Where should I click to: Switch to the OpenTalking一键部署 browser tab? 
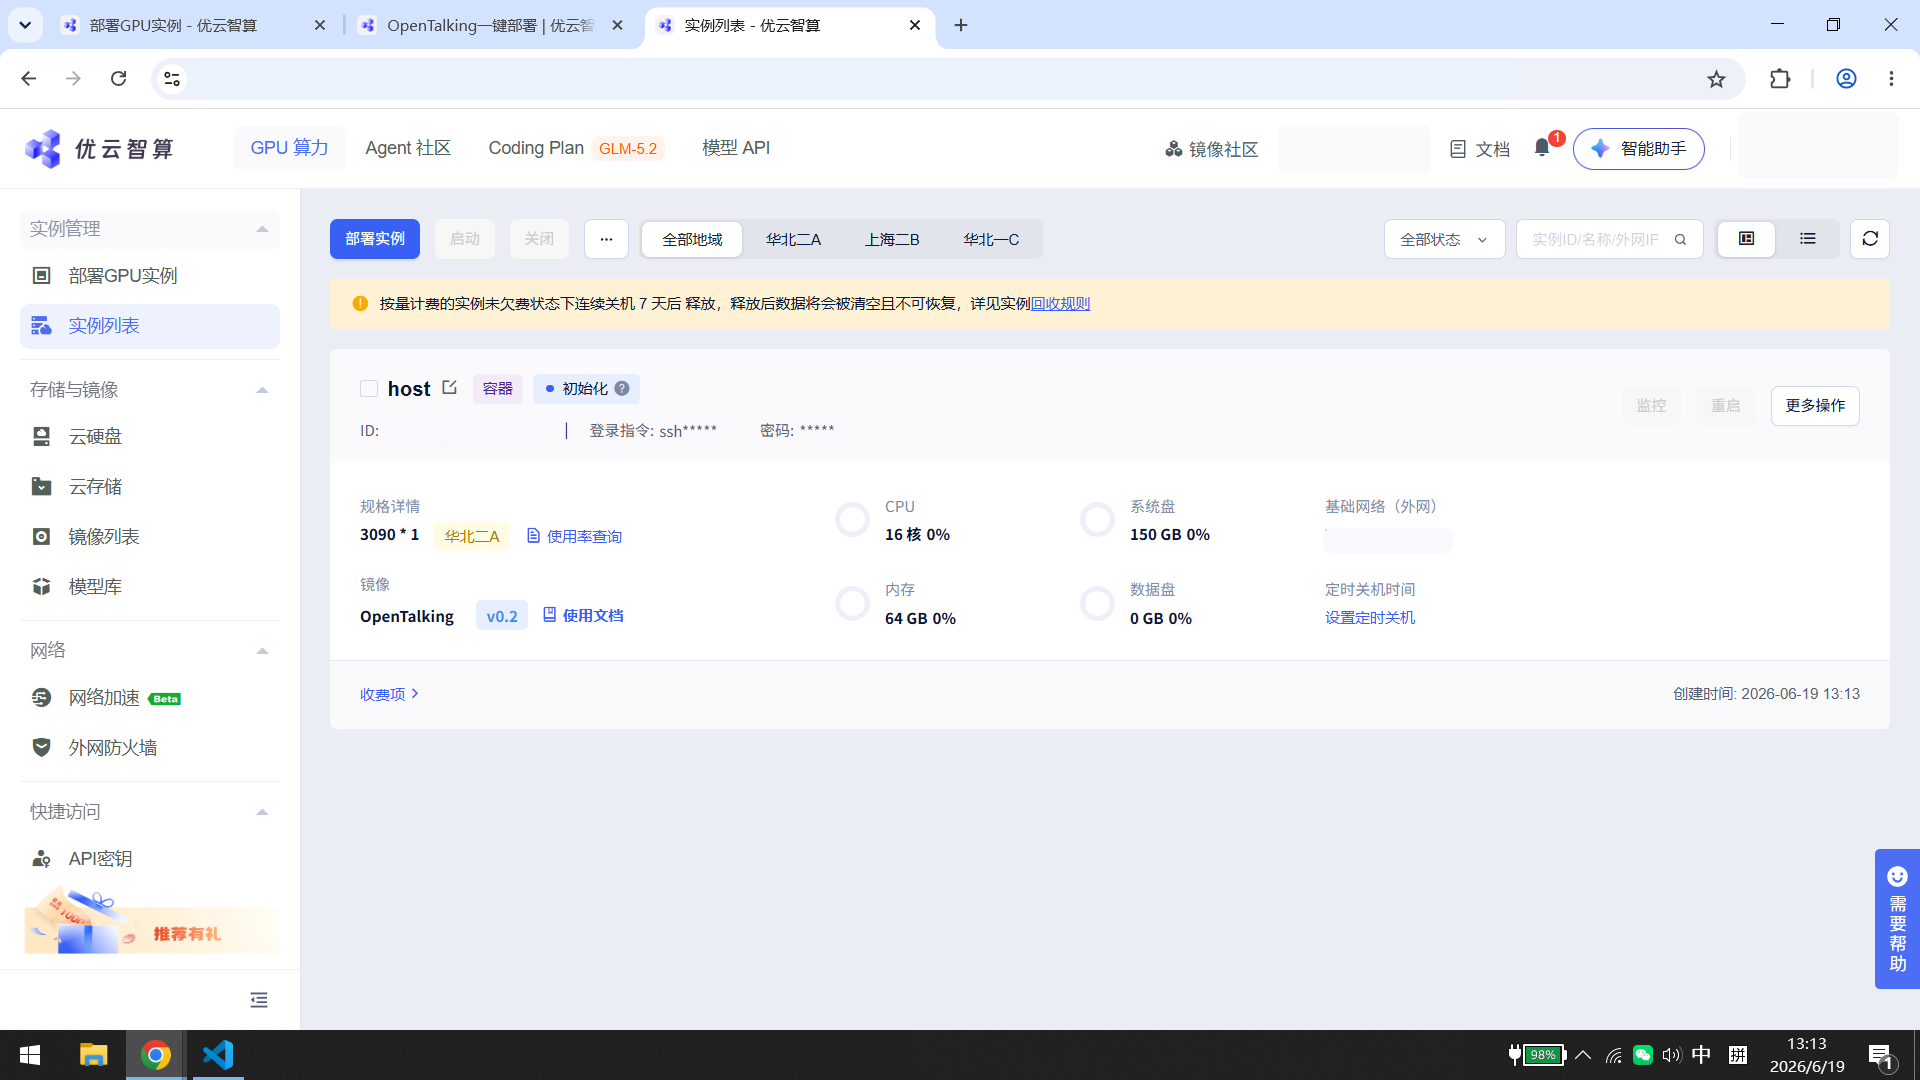[490, 25]
